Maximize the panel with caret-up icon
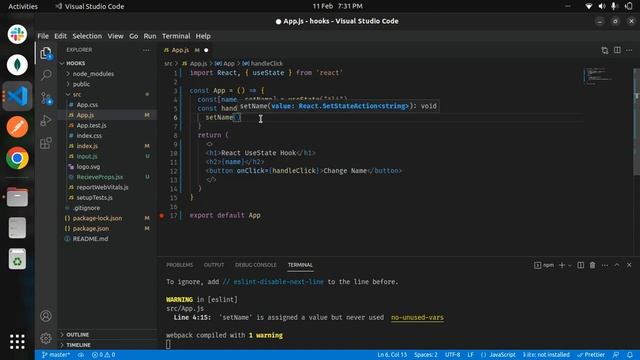Viewport: 640px width, 360px height. tap(617, 265)
